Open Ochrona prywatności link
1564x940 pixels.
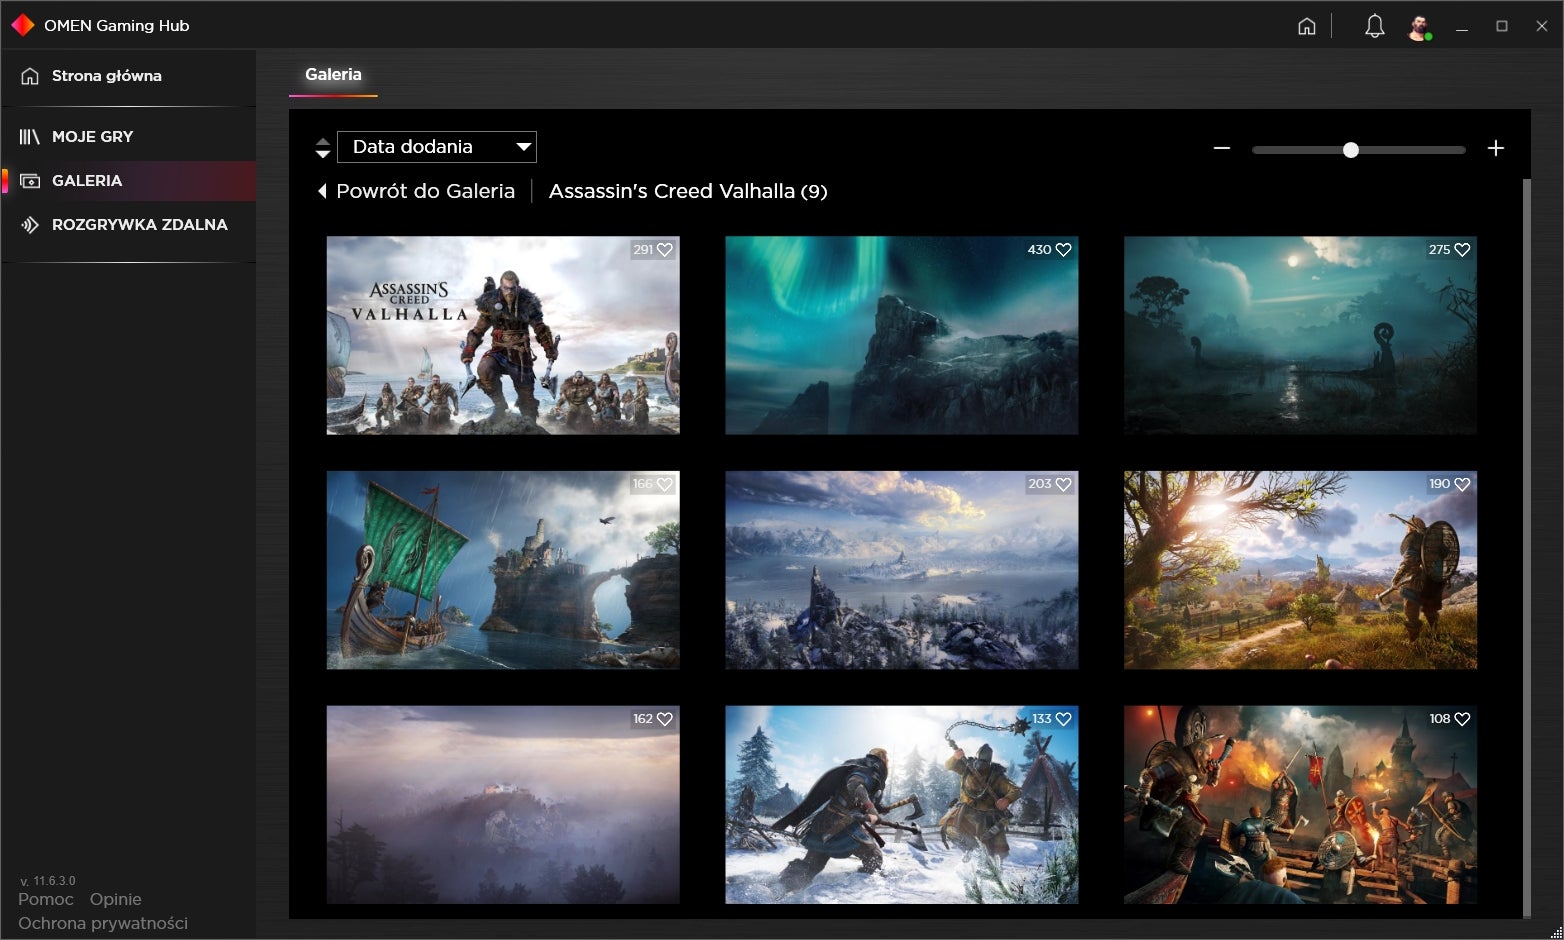coord(103,923)
